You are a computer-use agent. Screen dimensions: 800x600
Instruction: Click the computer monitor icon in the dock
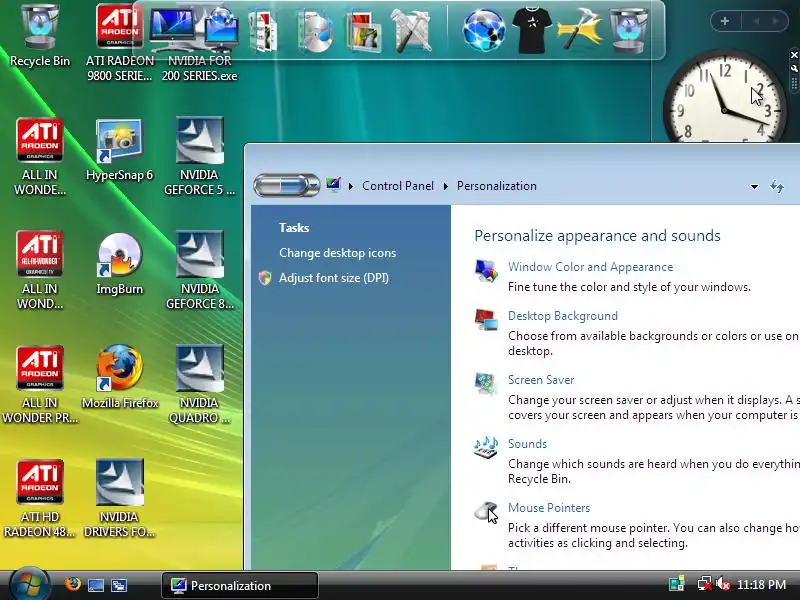coord(173,29)
